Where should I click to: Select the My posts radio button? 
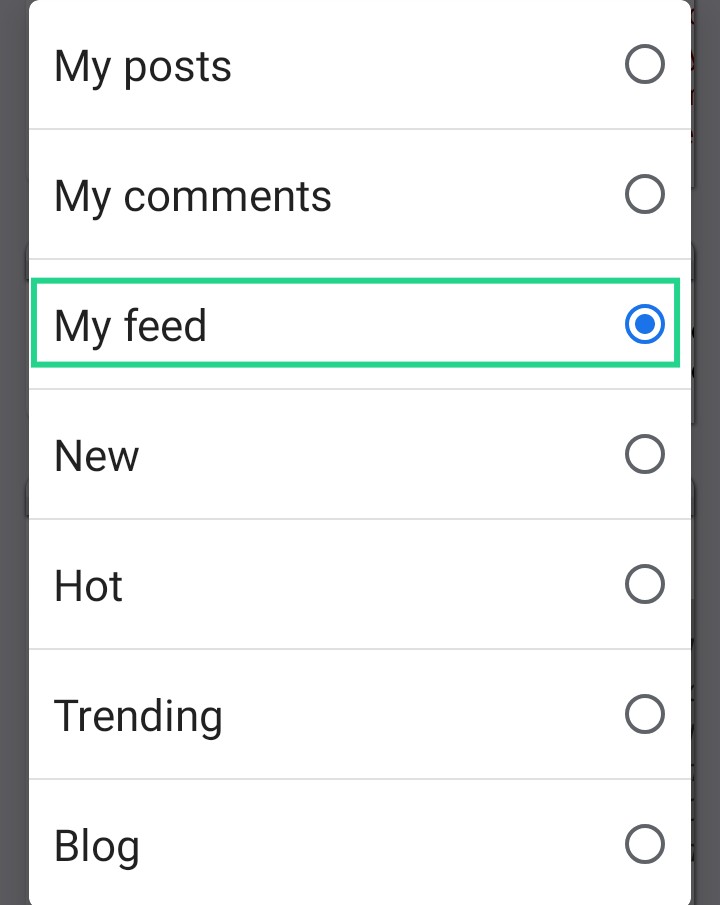coord(644,66)
